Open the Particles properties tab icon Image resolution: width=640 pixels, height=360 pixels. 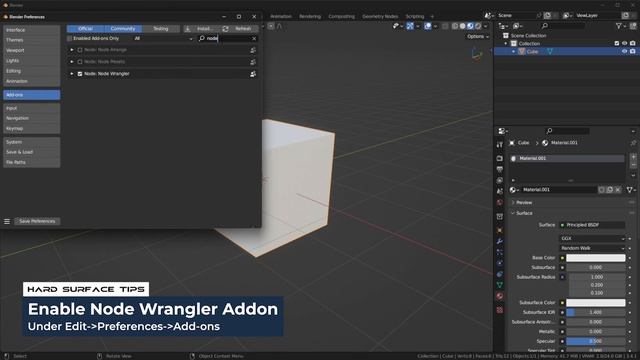(x=500, y=252)
